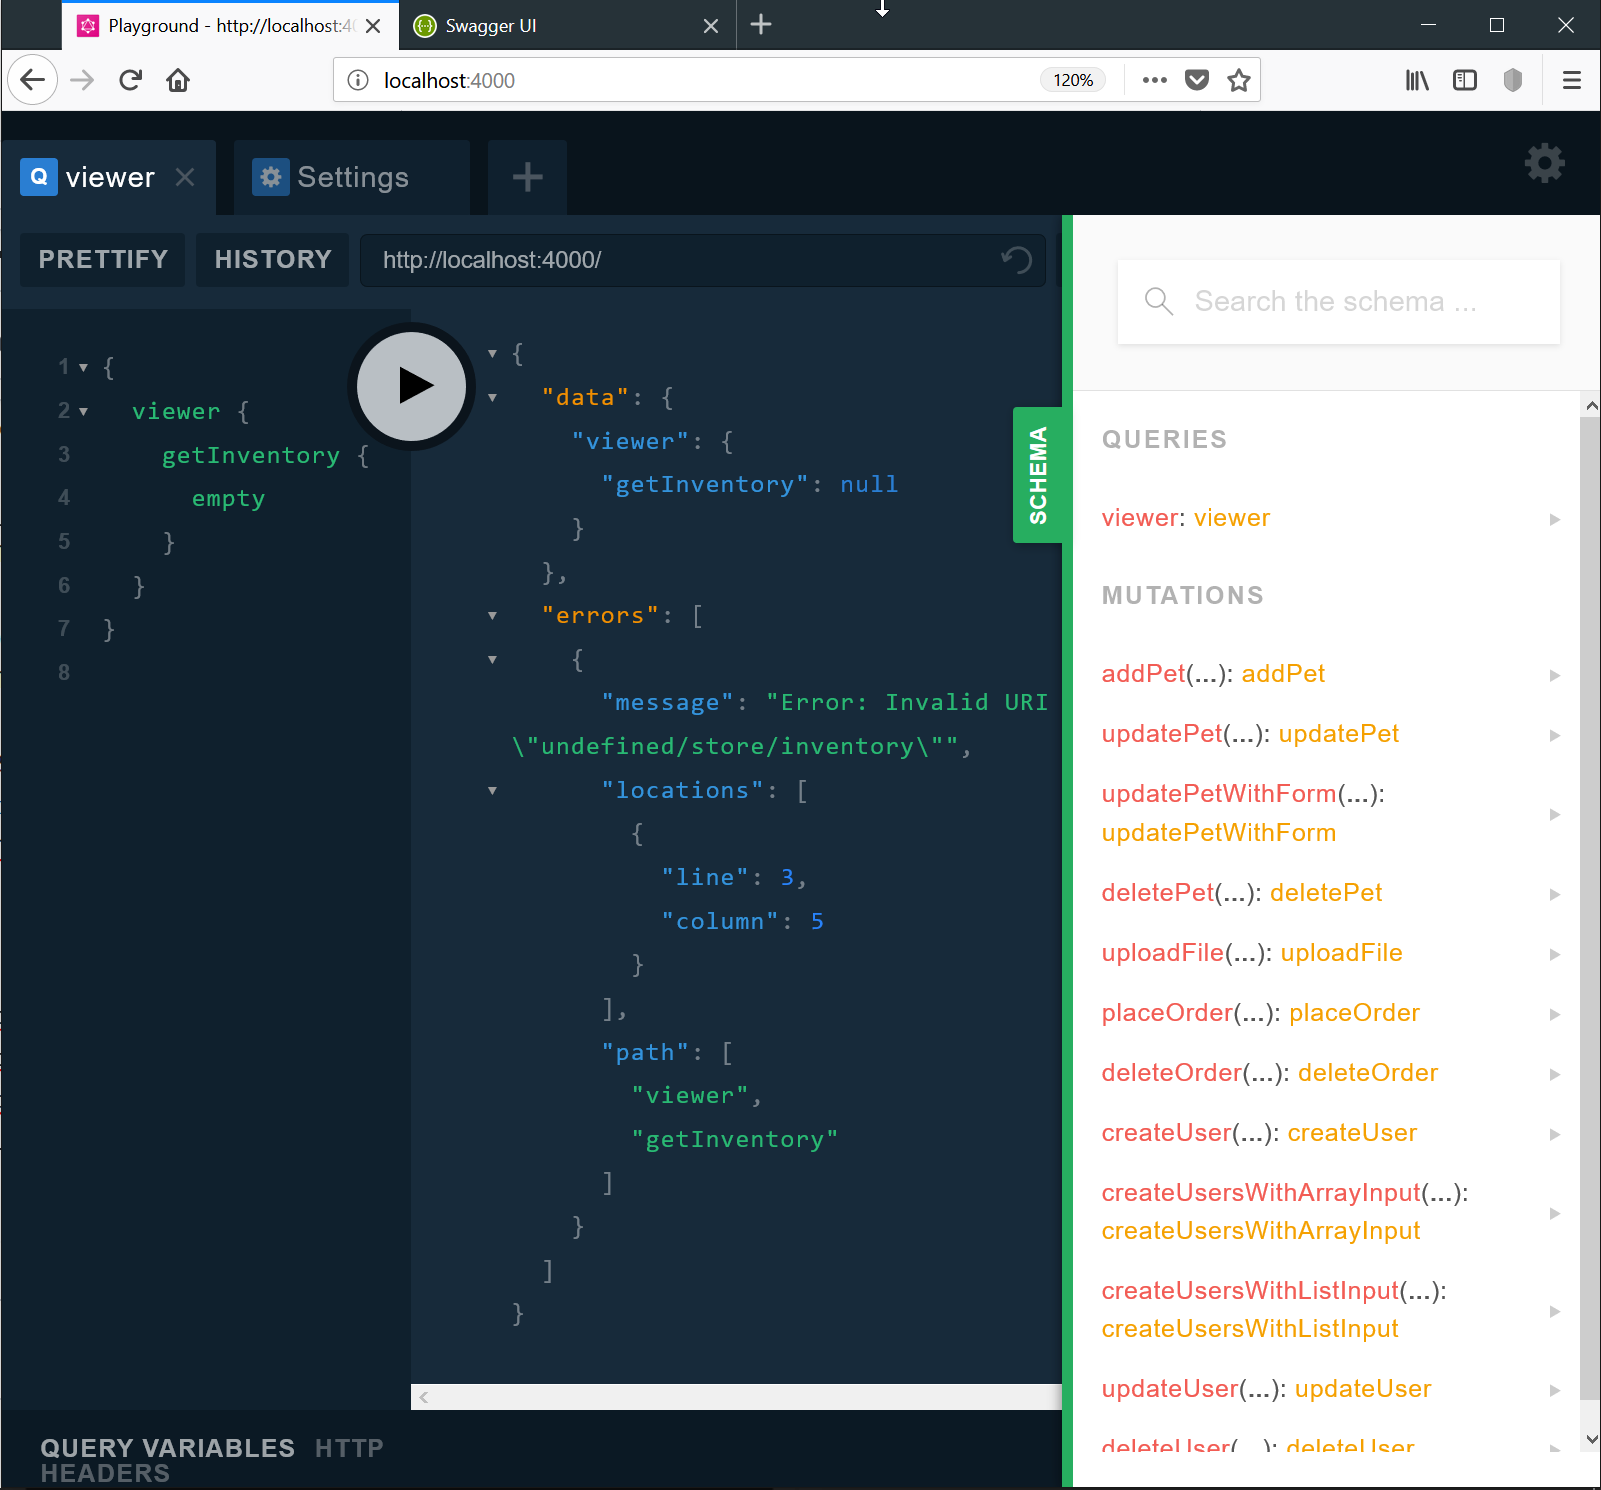Collapse the SCHEMA side panel

click(1038, 475)
